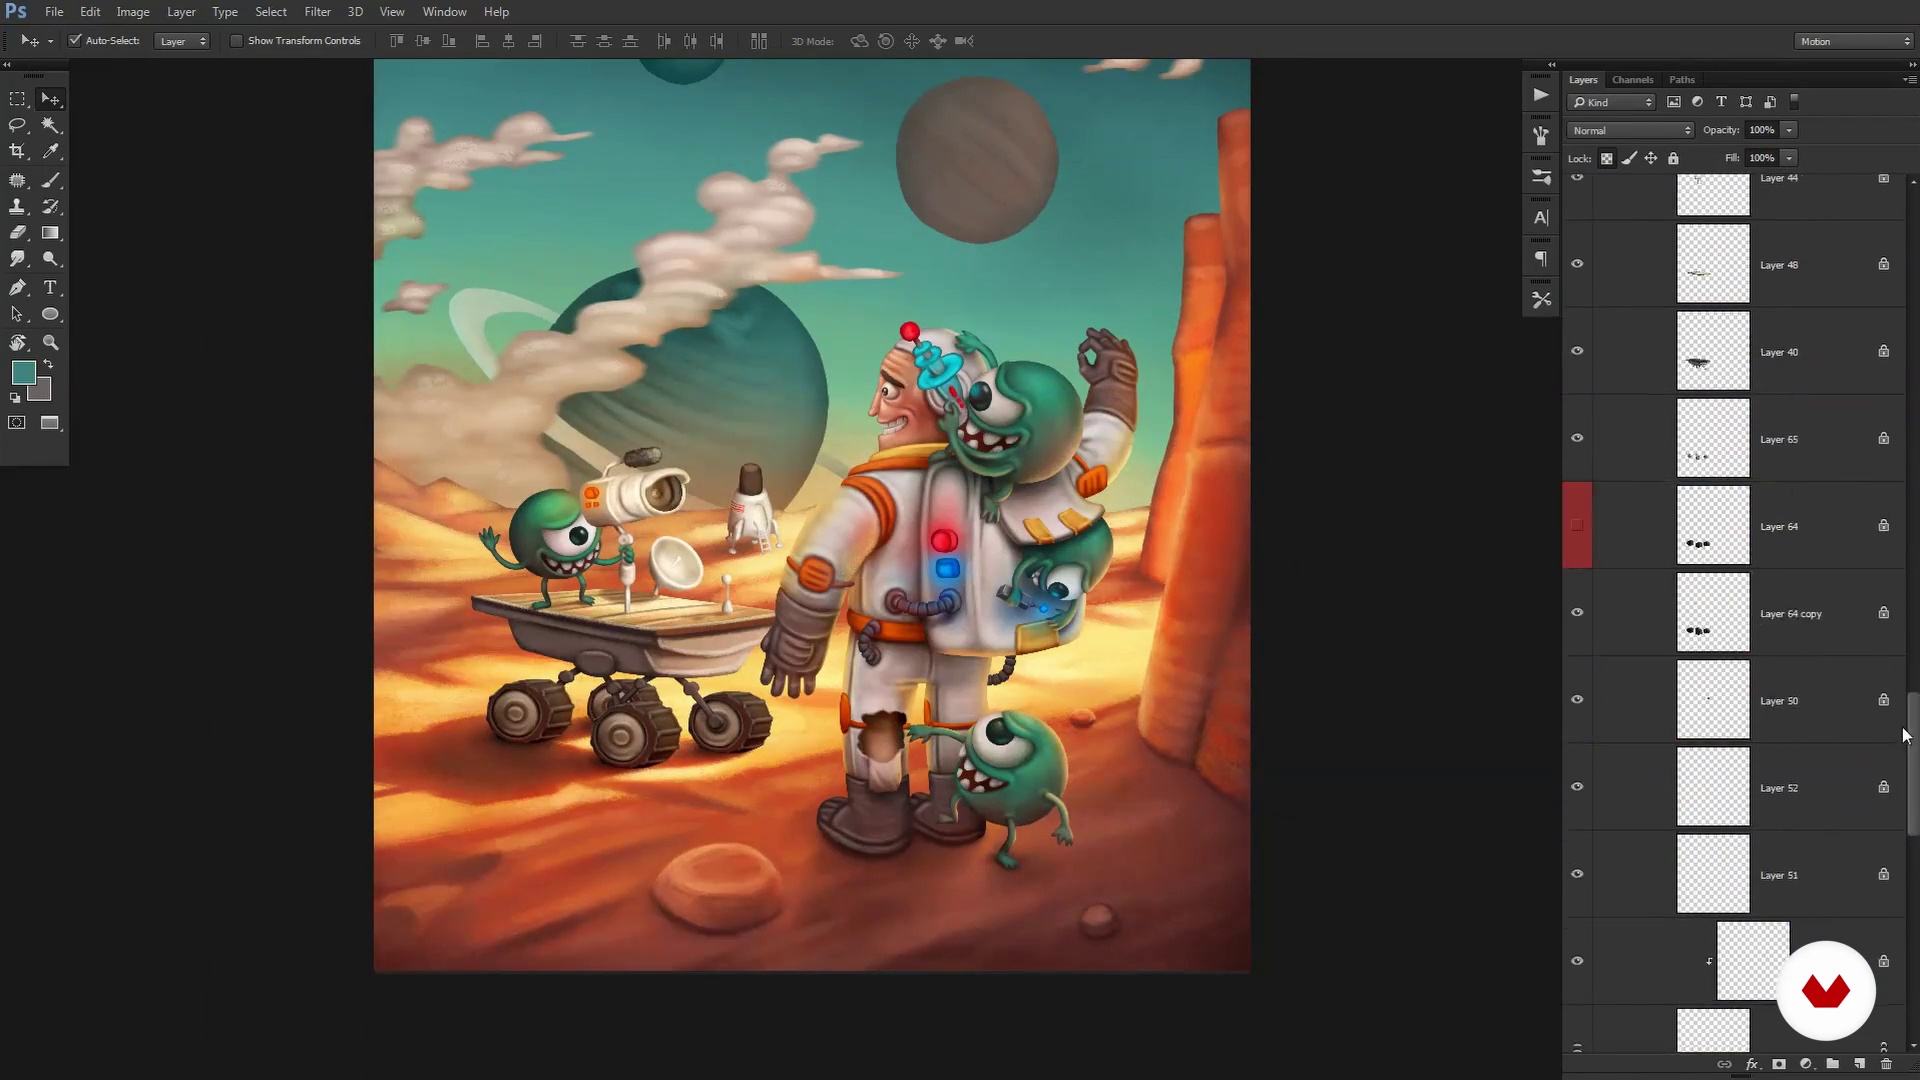Viewport: 1920px width, 1080px height.
Task: Select the Clone Stamp tool
Action: click(x=17, y=207)
